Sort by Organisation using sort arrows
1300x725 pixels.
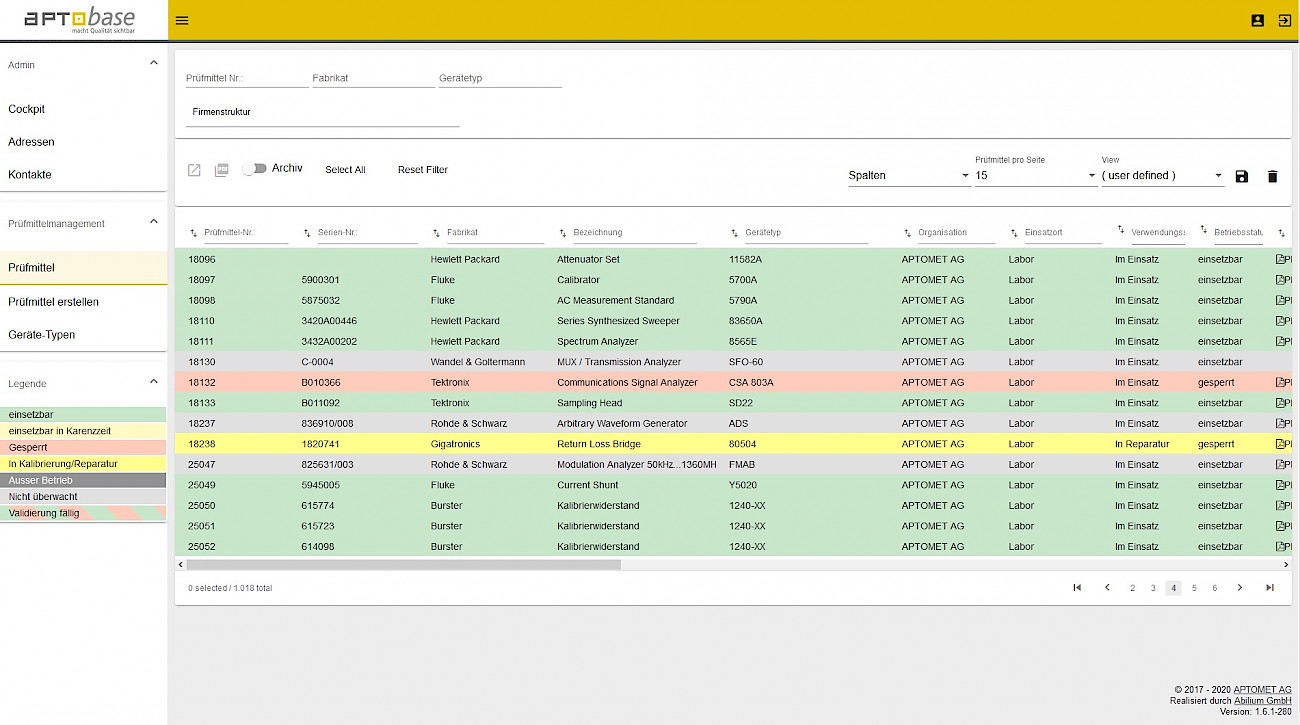(907, 233)
